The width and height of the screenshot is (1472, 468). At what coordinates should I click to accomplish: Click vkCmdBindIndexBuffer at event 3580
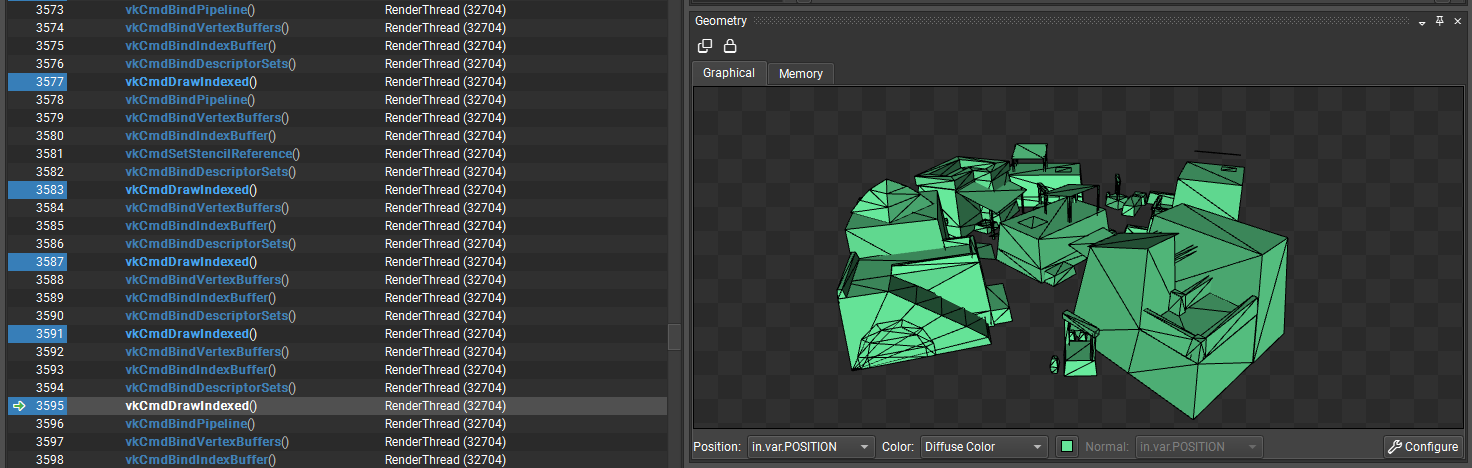[200, 136]
